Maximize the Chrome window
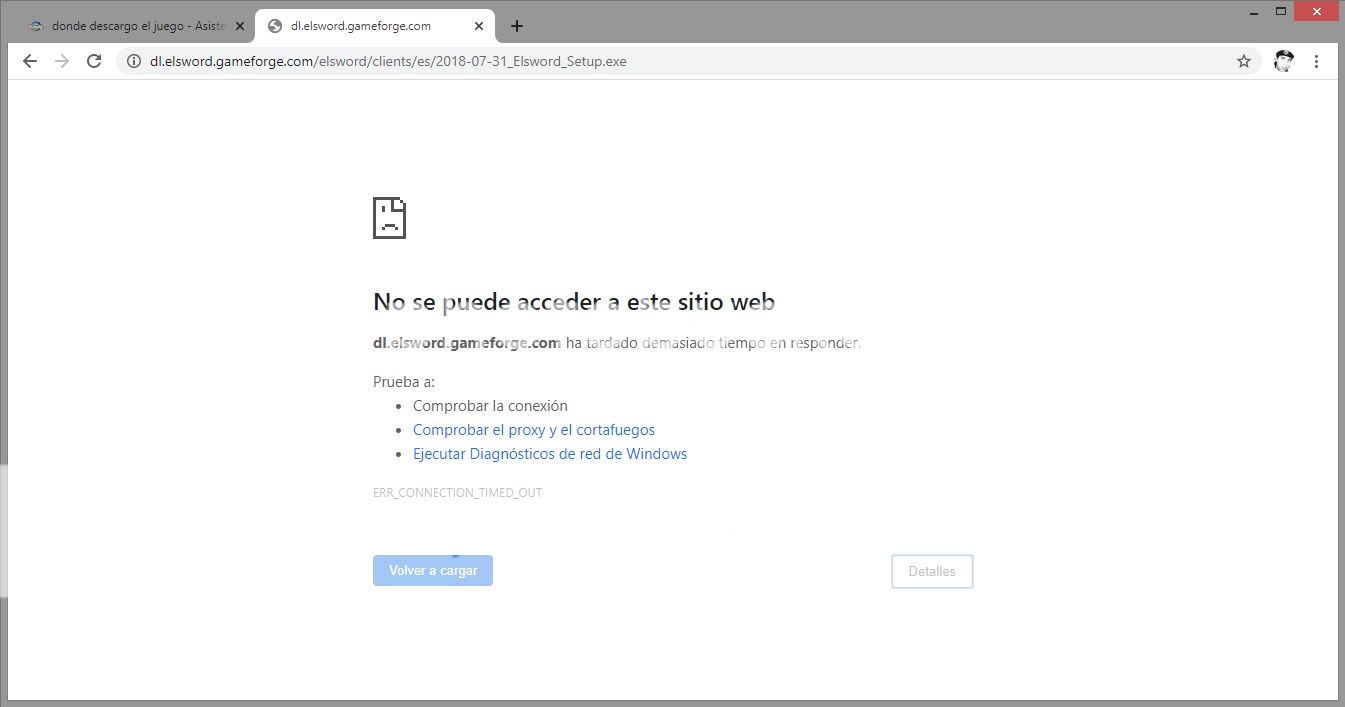Viewport: 1345px width, 707px height. pyautogui.click(x=1281, y=10)
